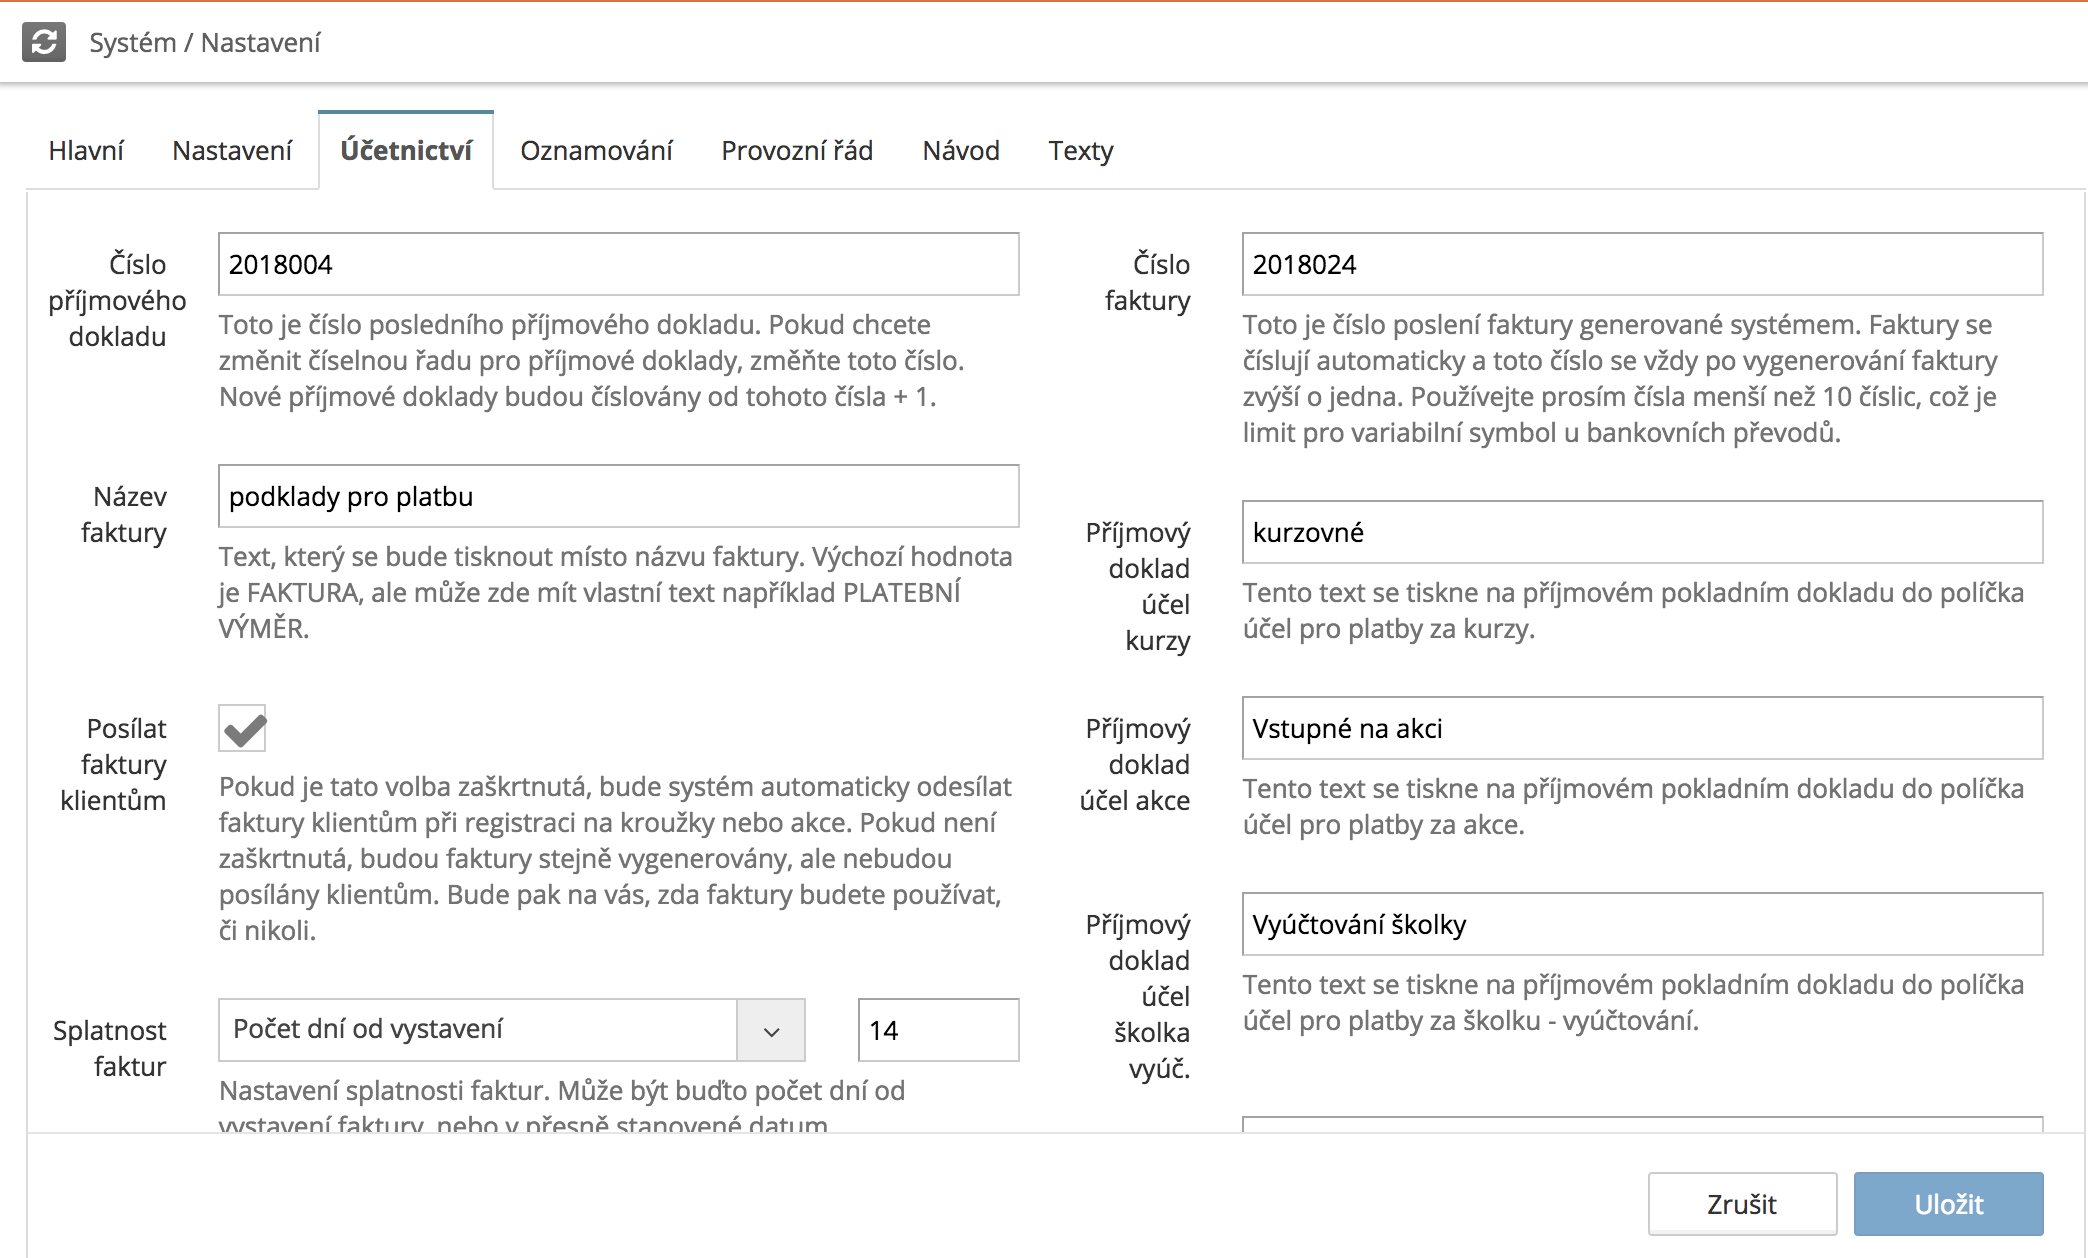This screenshot has width=2088, height=1258.
Task: Click the kurzovné input field
Action: pos(1642,533)
